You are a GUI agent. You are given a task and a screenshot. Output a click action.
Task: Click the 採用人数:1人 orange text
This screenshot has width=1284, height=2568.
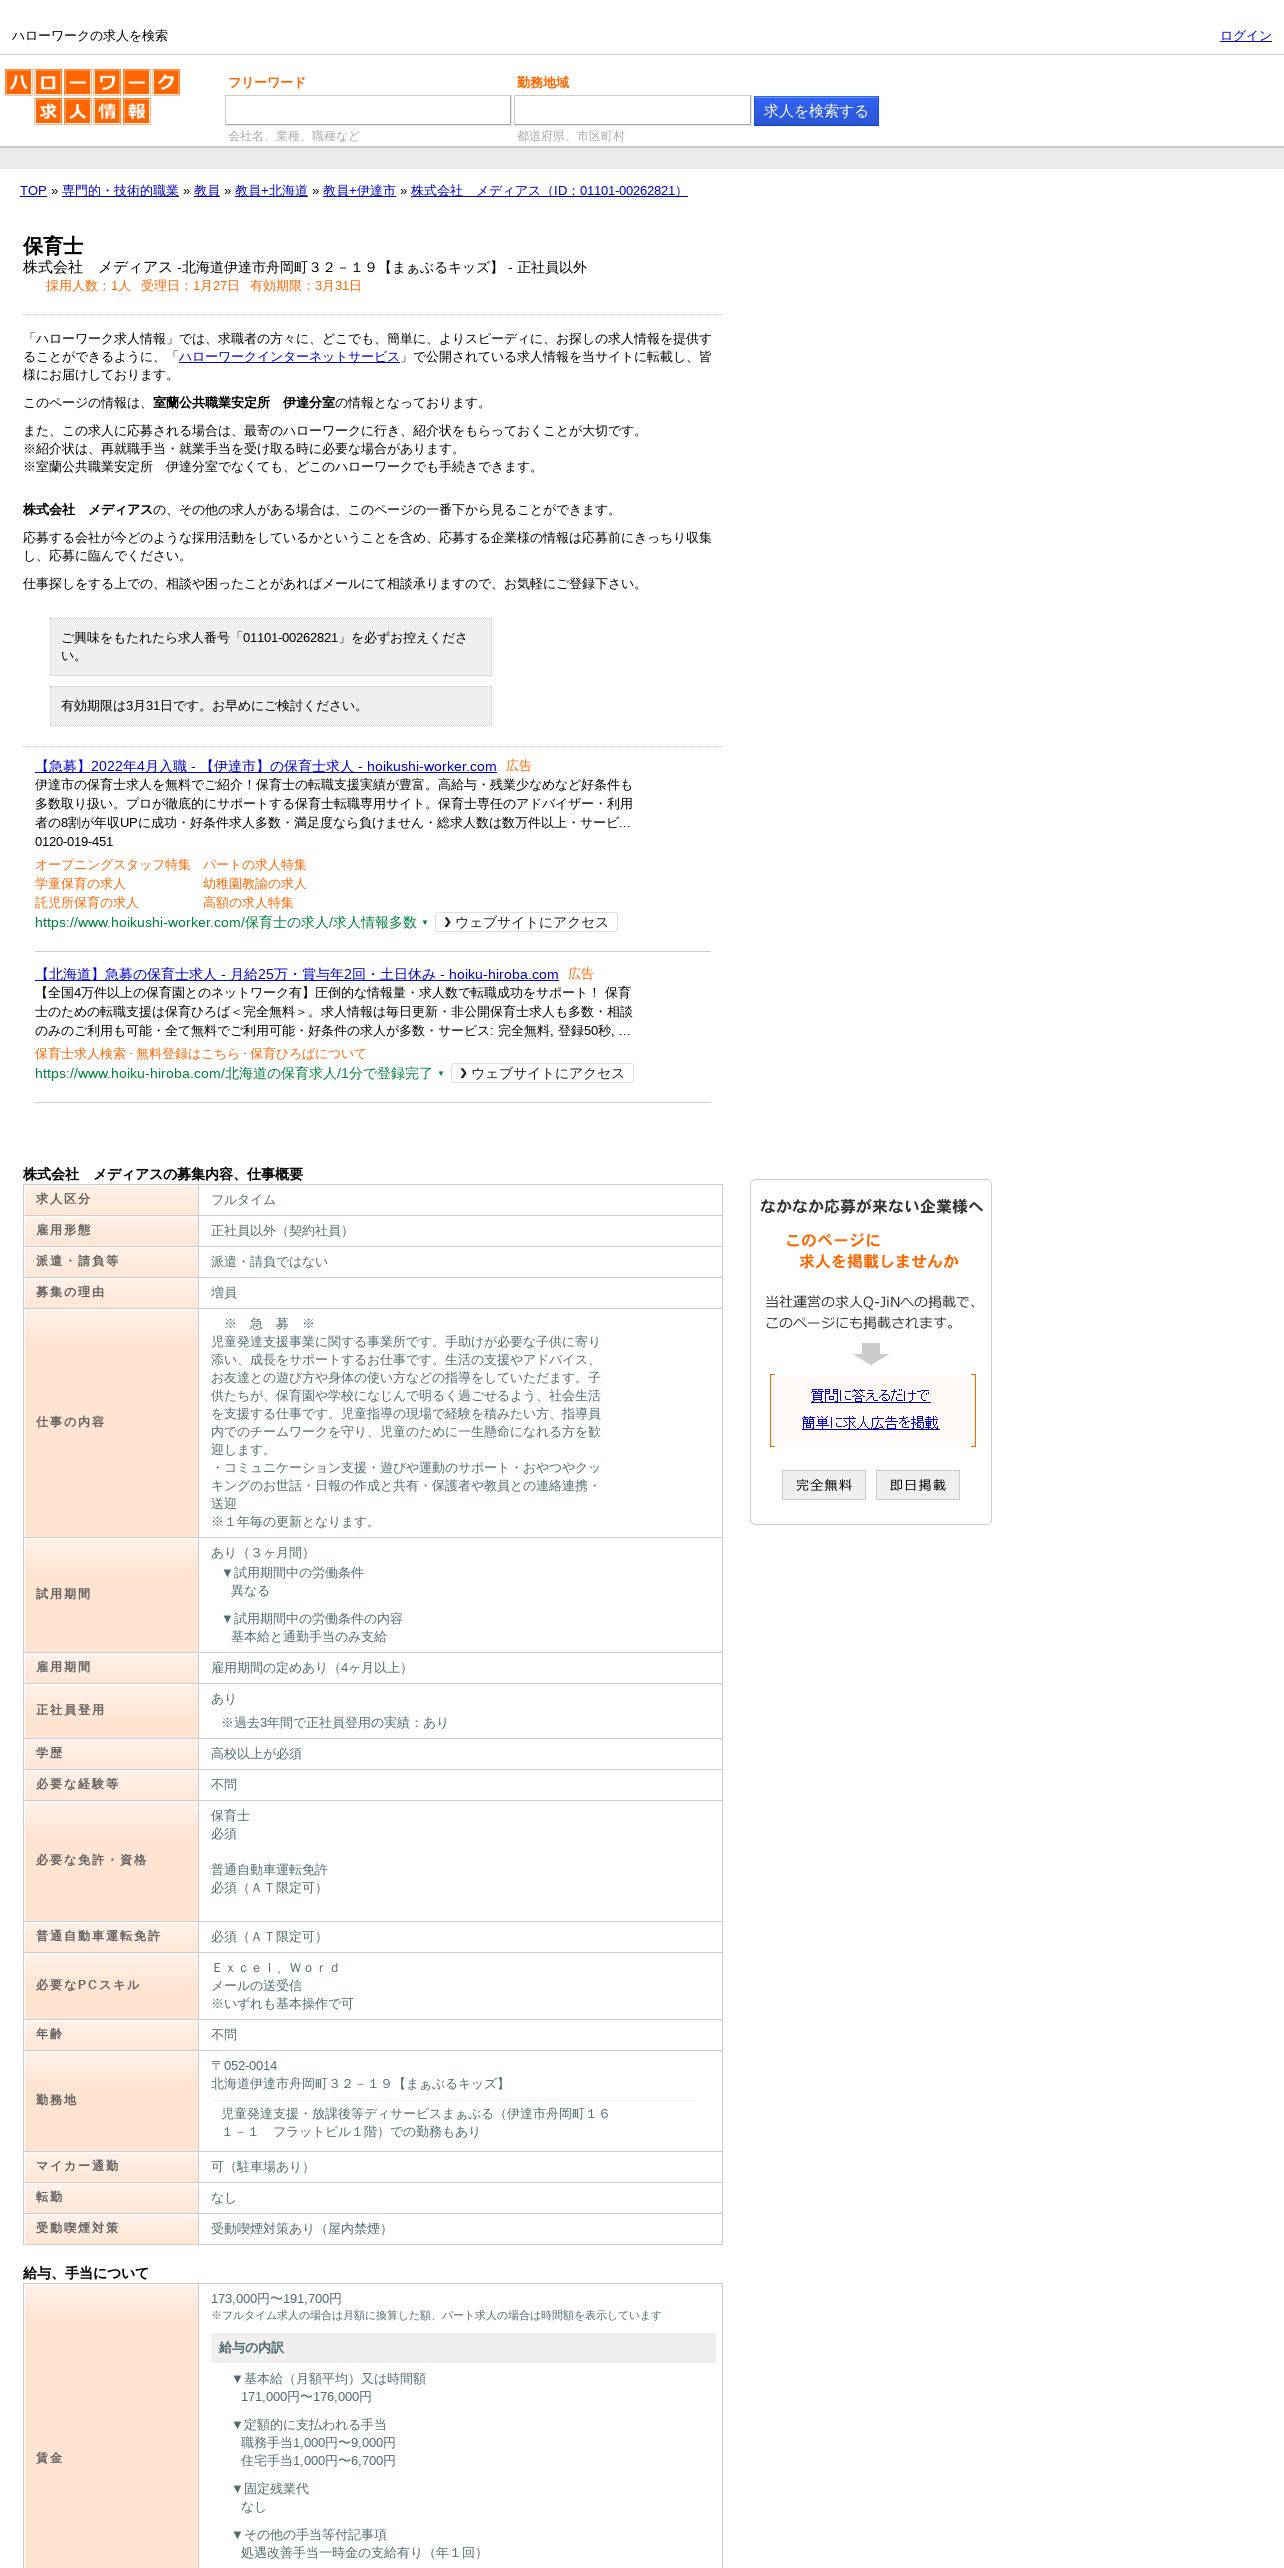pos(88,286)
